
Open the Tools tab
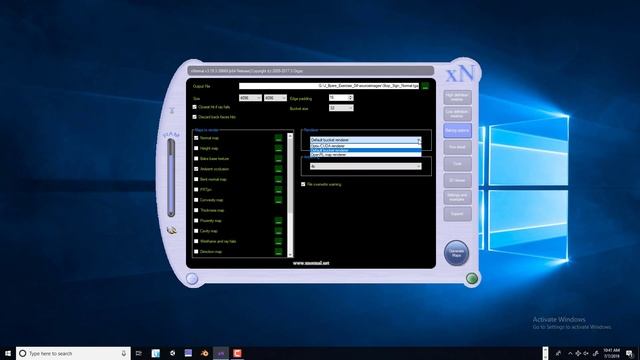tap(457, 164)
